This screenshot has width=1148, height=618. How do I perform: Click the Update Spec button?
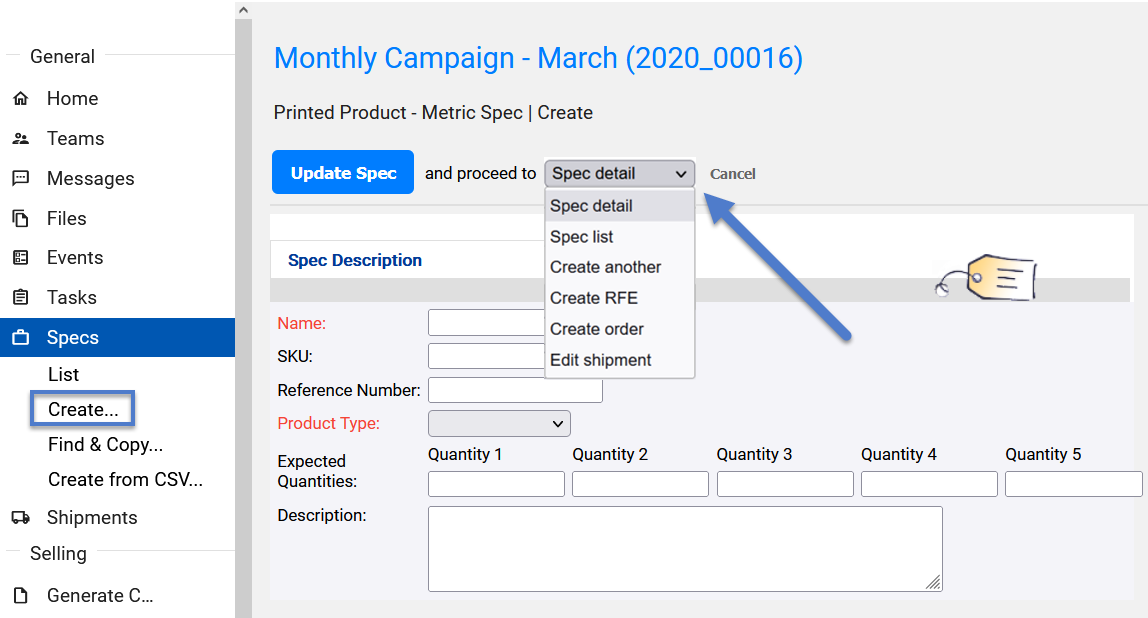point(343,172)
